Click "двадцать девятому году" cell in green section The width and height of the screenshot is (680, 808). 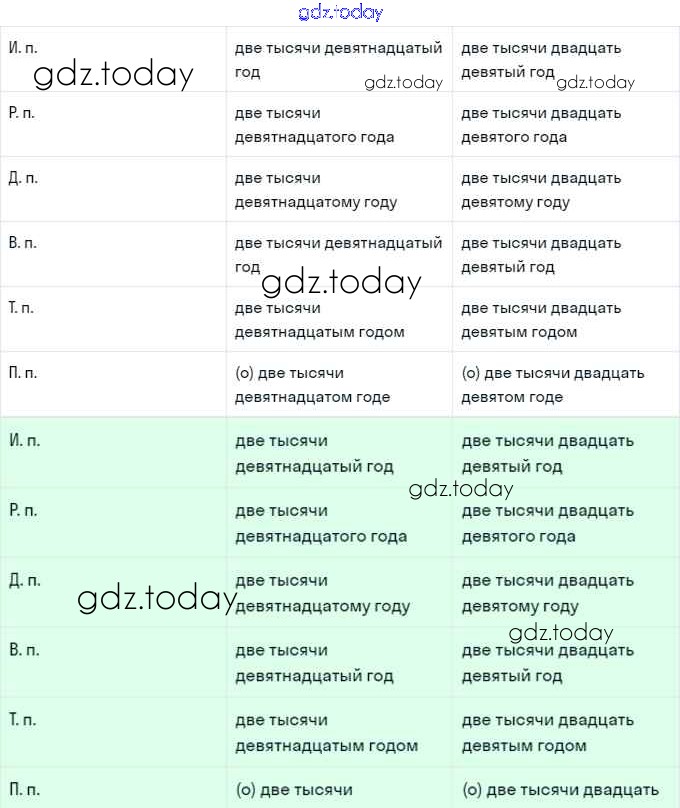(547, 593)
